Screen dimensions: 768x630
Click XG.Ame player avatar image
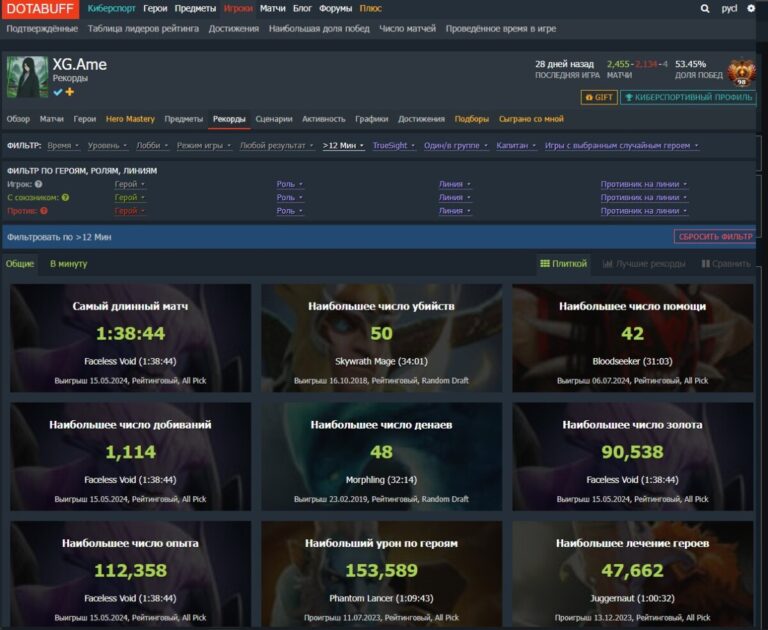(27, 77)
